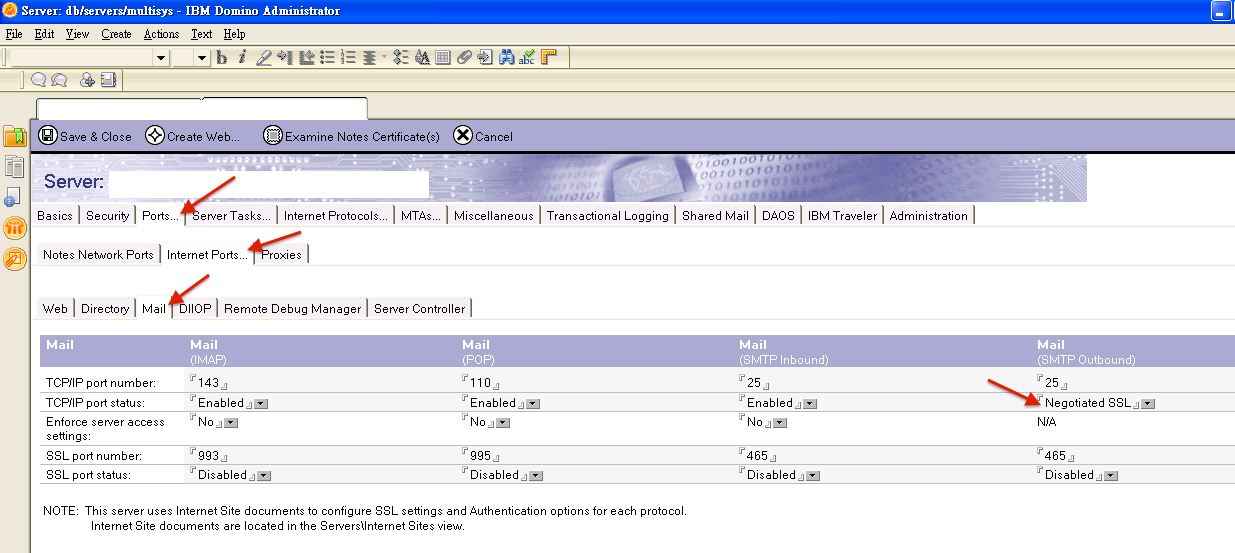Open SMTP Outbound Negotiated SSL dropdown arrow
The height and width of the screenshot is (553, 1235).
(x=1148, y=404)
